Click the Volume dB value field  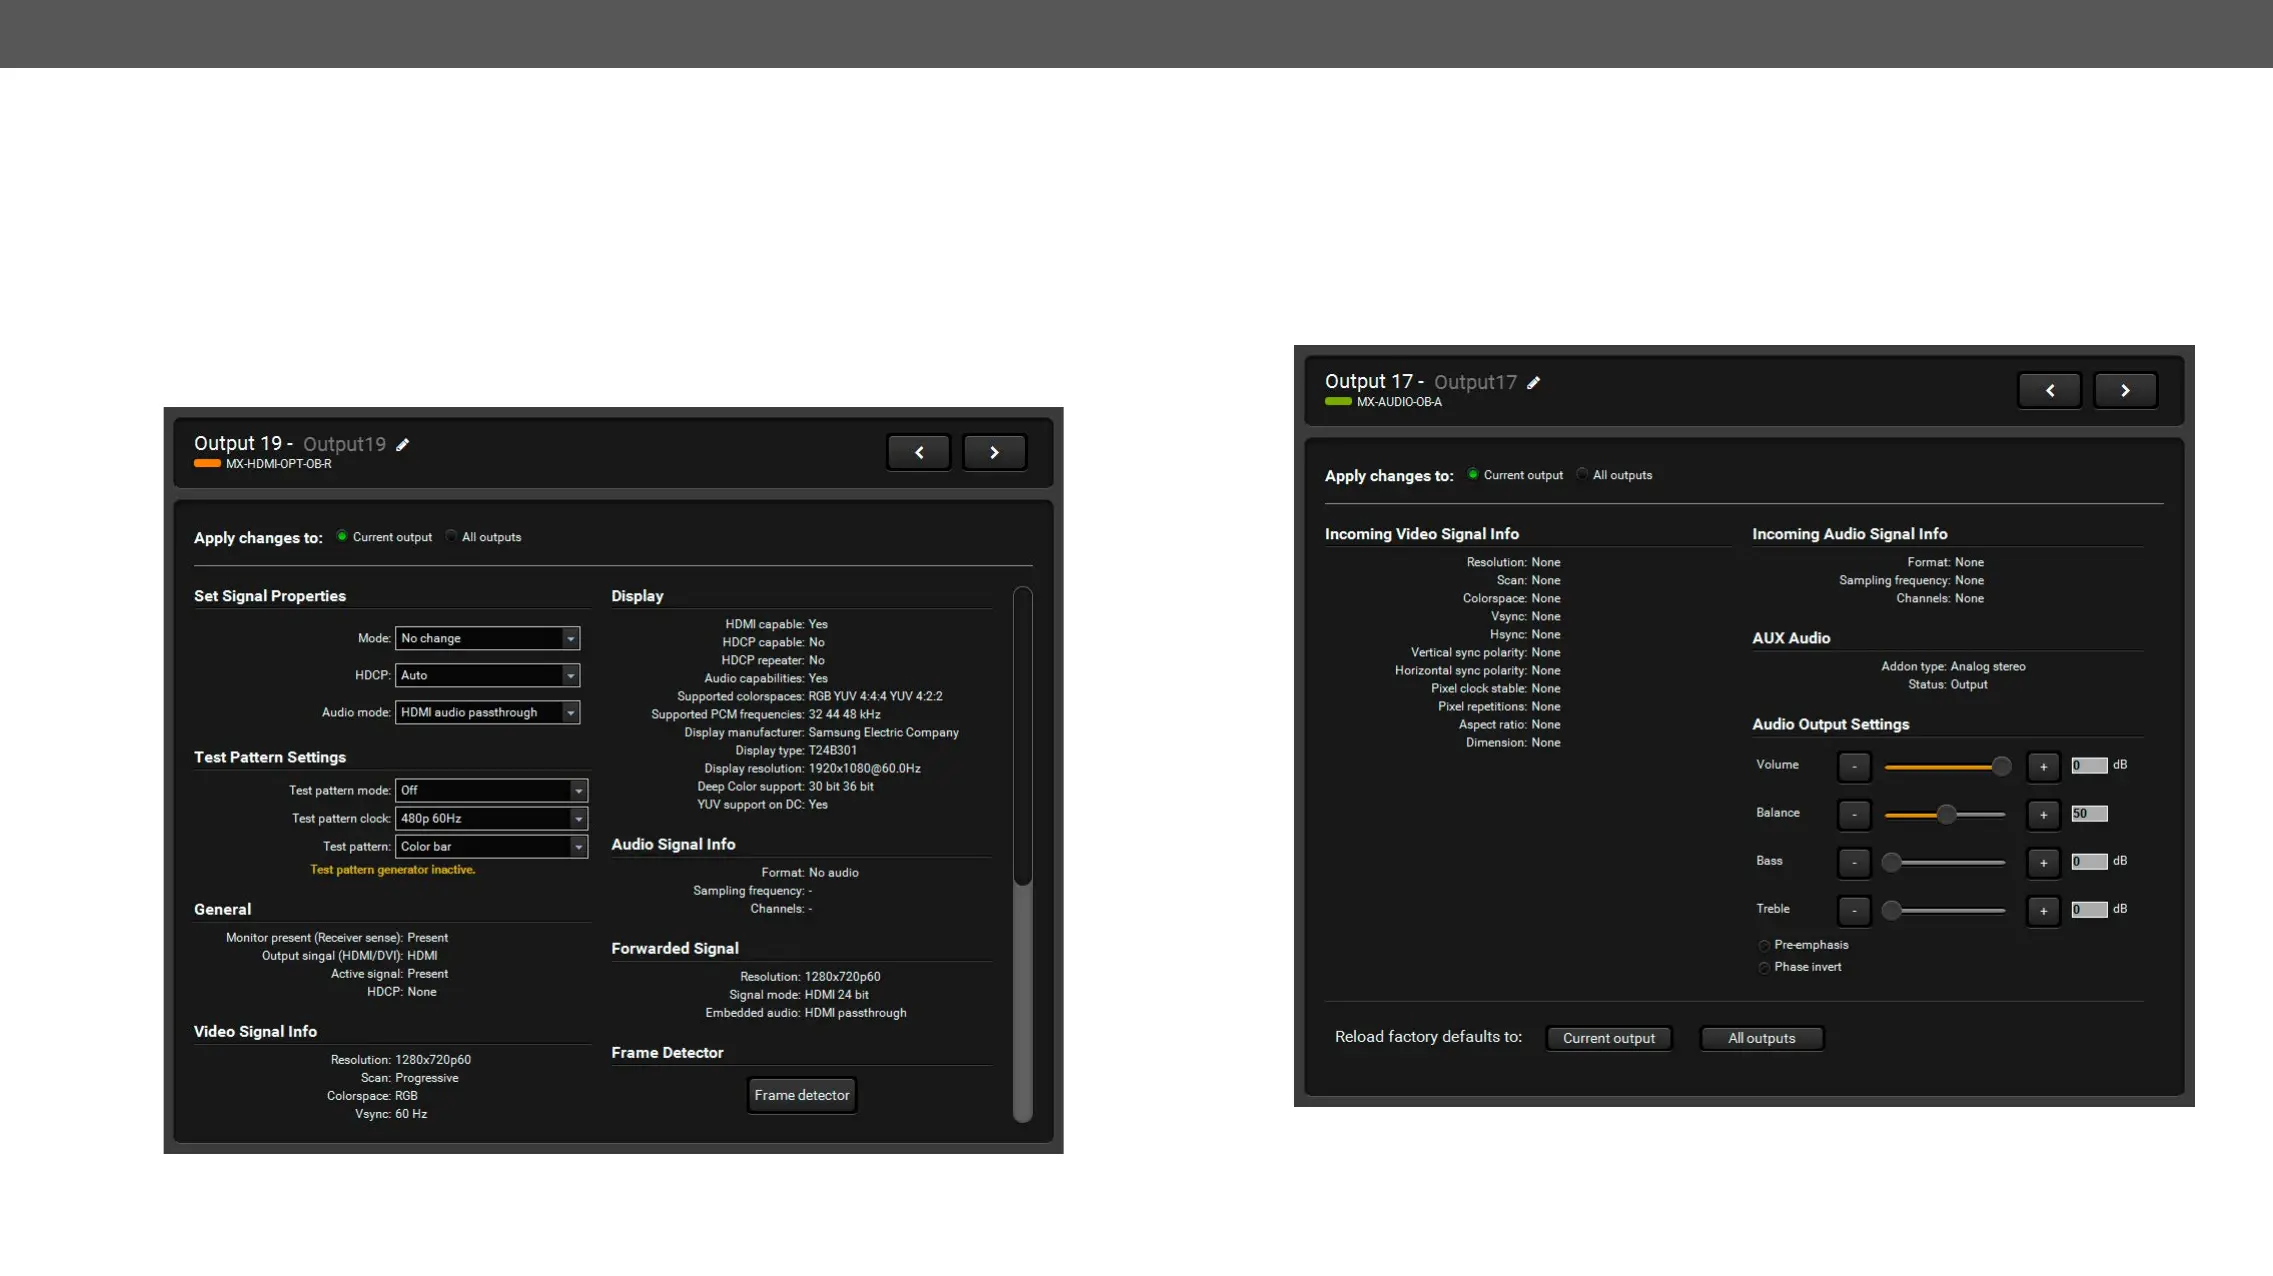(2088, 766)
